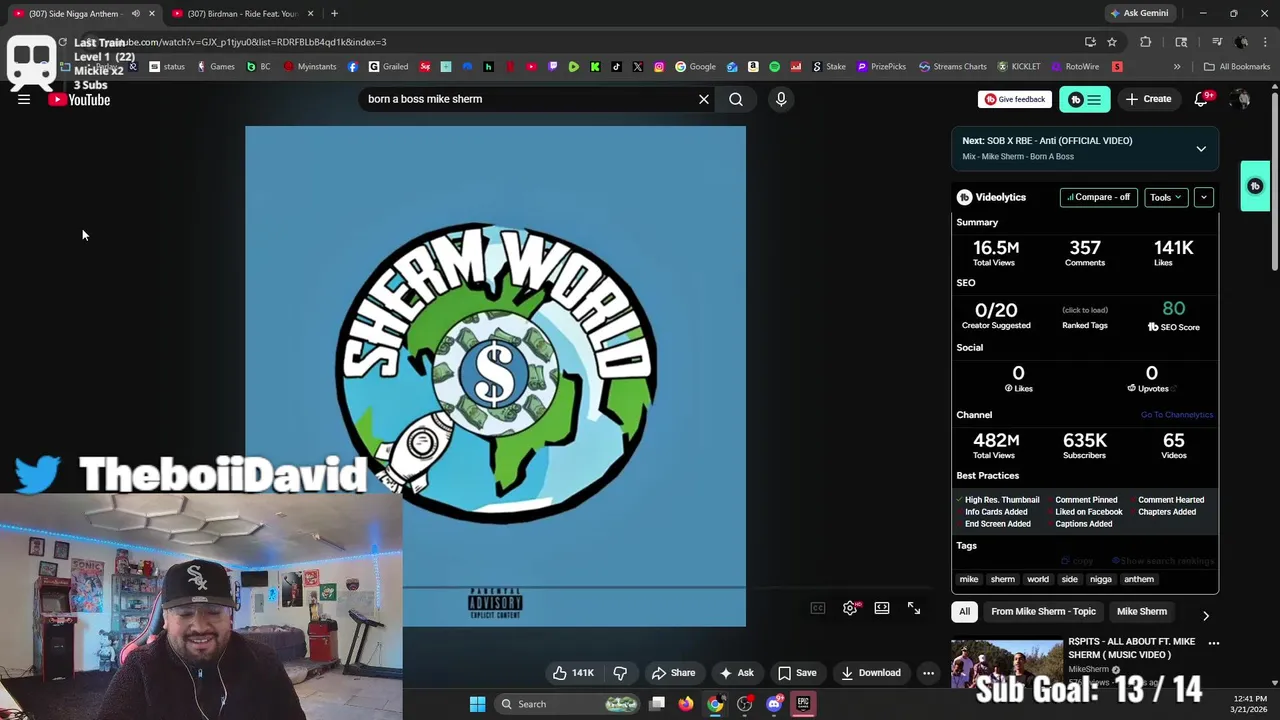Open Task View on the taskbar
The image size is (1280, 720).
pos(657,704)
